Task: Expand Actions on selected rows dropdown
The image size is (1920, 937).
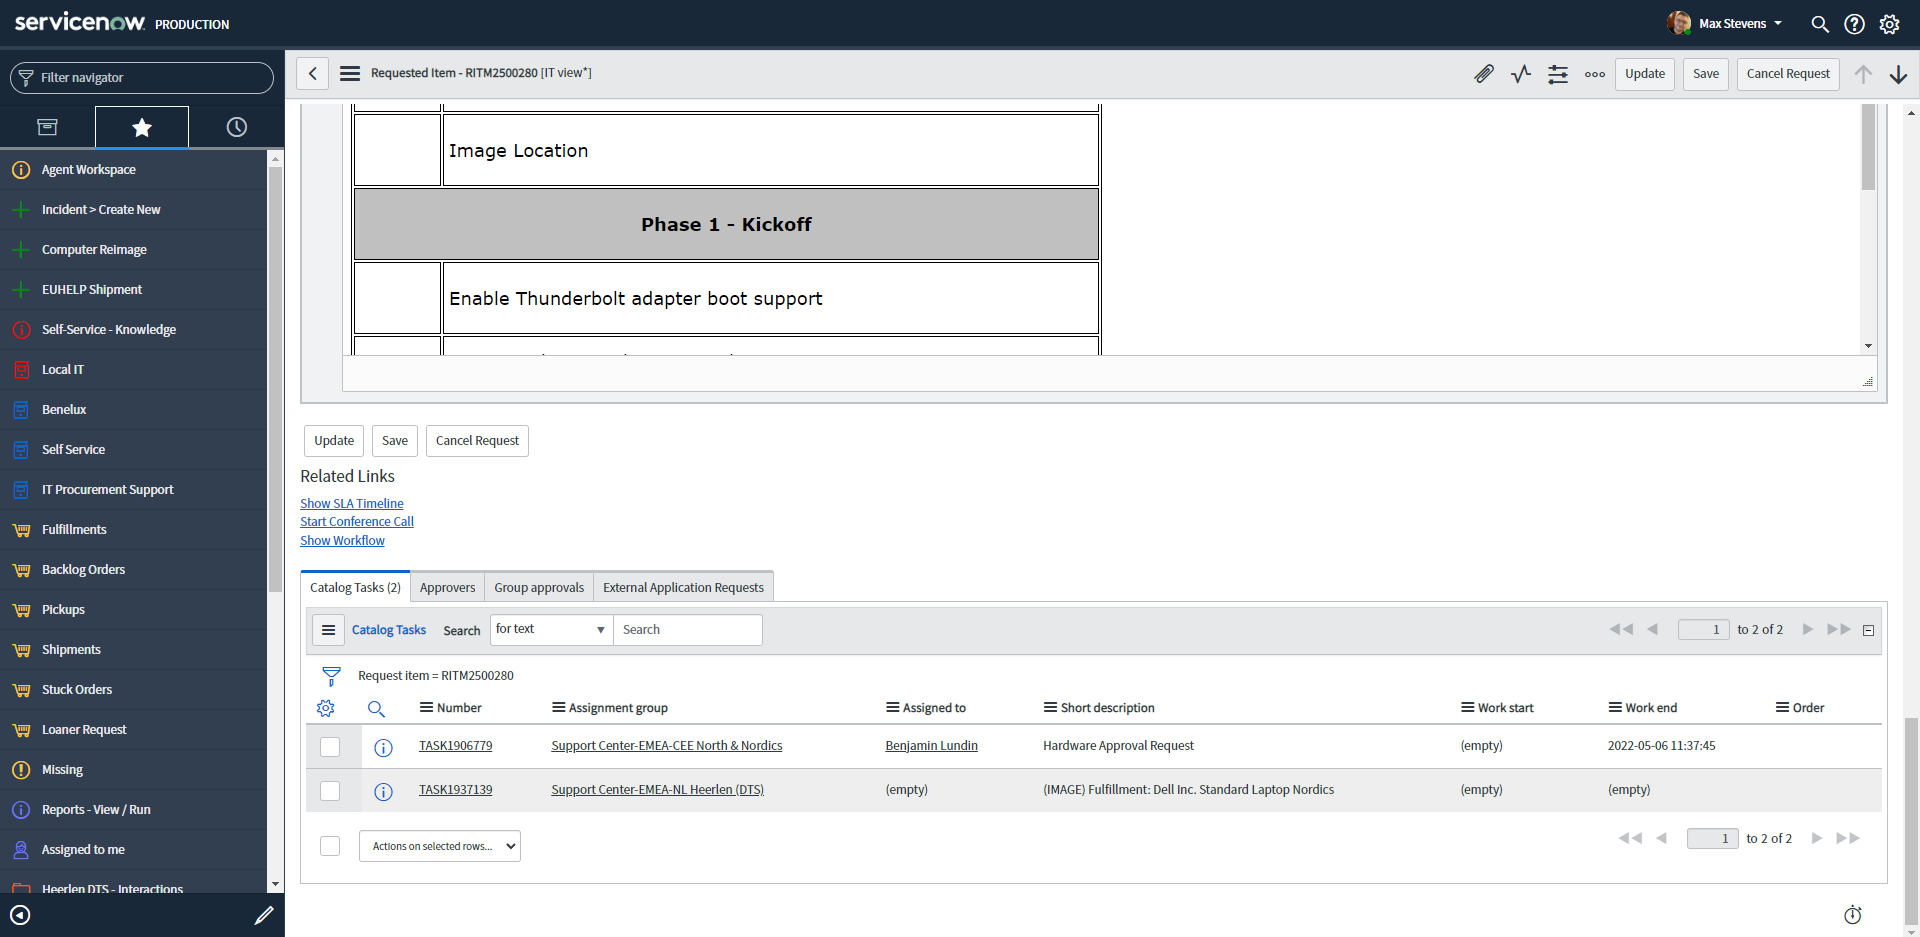Action: click(440, 846)
